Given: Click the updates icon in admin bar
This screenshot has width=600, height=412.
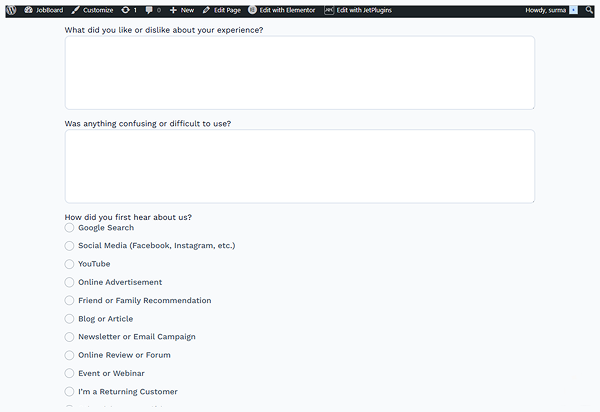Looking at the screenshot, I should [x=130, y=9].
